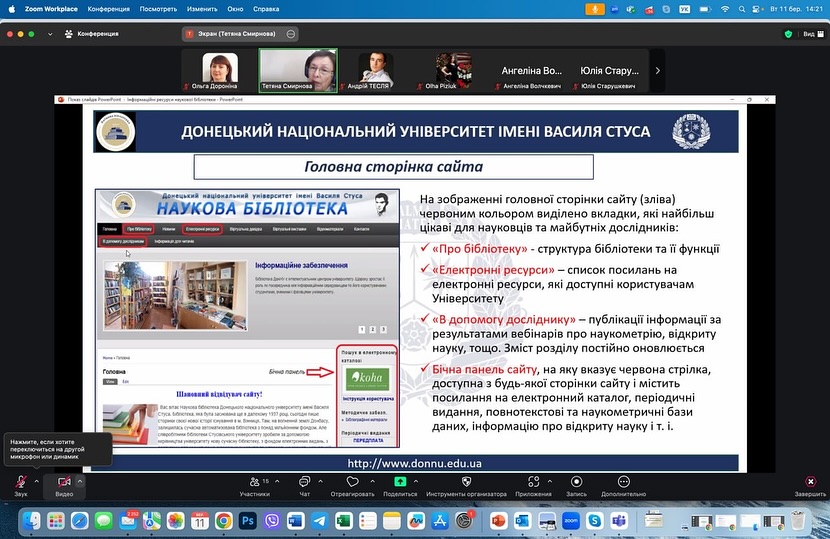Click the orange microphone indicator in menu bar
Screen dimensions: 830x539
click(x=595, y=9)
